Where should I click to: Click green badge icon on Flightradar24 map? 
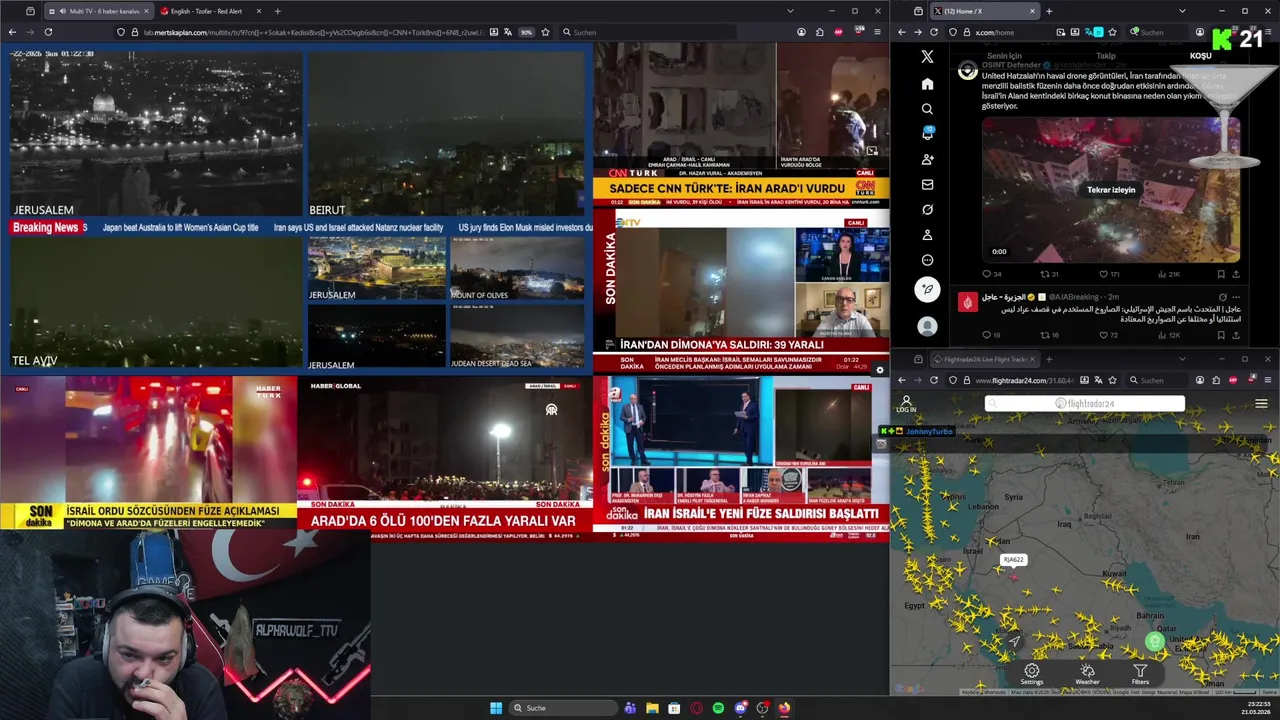pyautogui.click(x=1155, y=642)
